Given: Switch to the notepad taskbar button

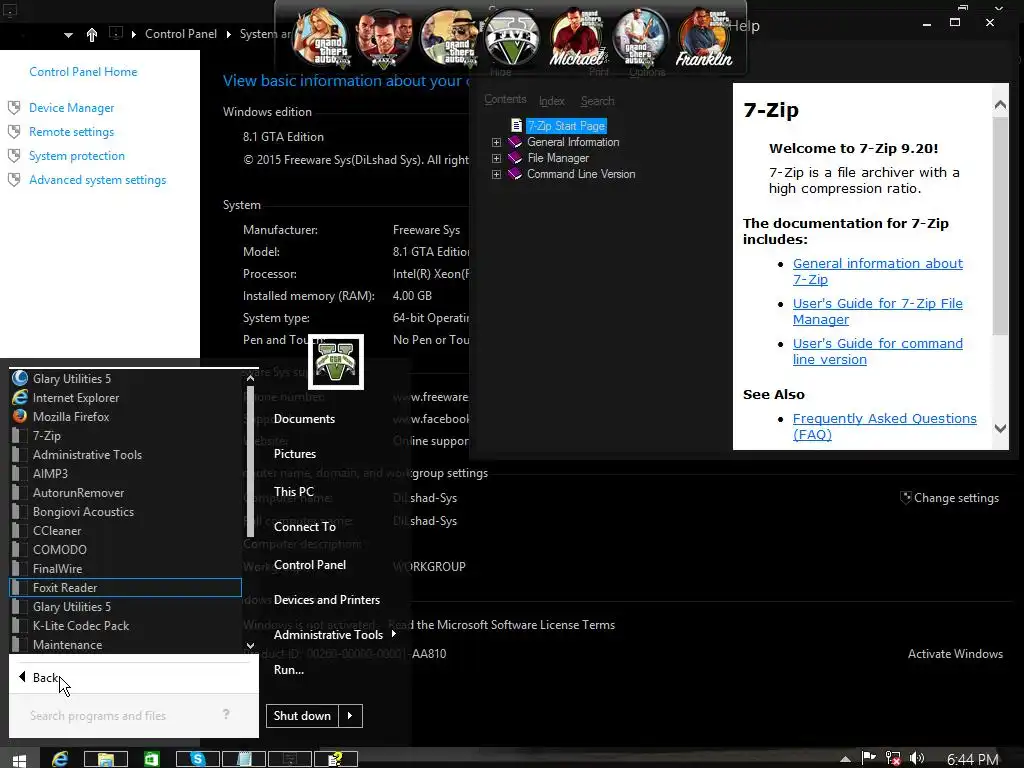Looking at the screenshot, I should pyautogui.click(x=244, y=759).
